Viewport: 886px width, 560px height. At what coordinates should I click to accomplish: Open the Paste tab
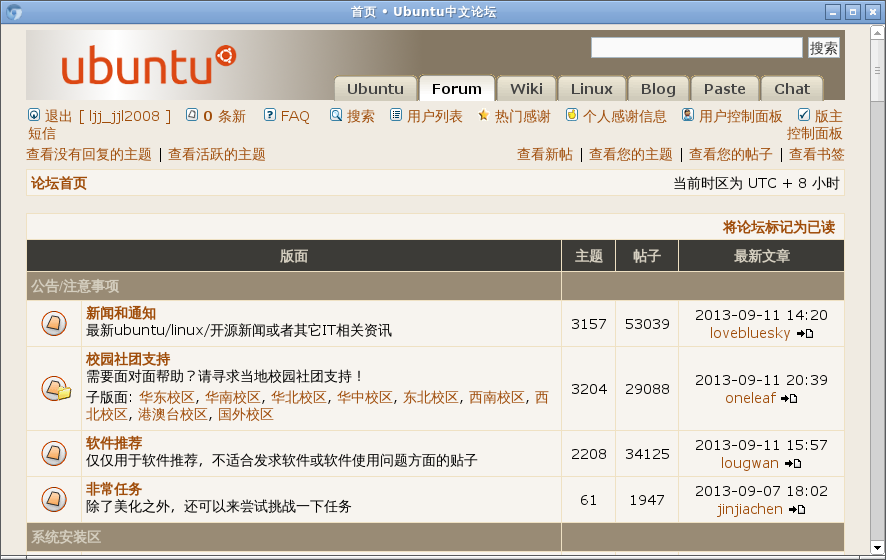pyautogui.click(x=724, y=89)
